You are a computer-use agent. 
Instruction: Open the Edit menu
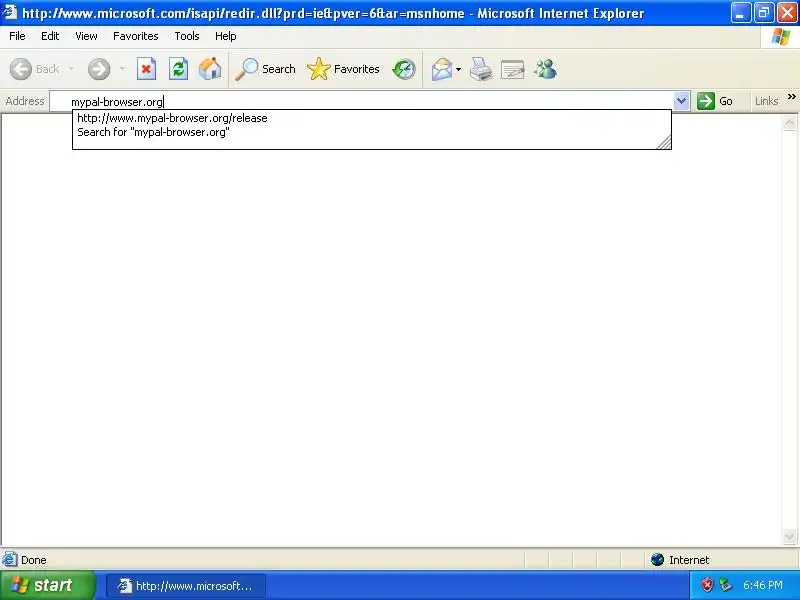(50, 36)
